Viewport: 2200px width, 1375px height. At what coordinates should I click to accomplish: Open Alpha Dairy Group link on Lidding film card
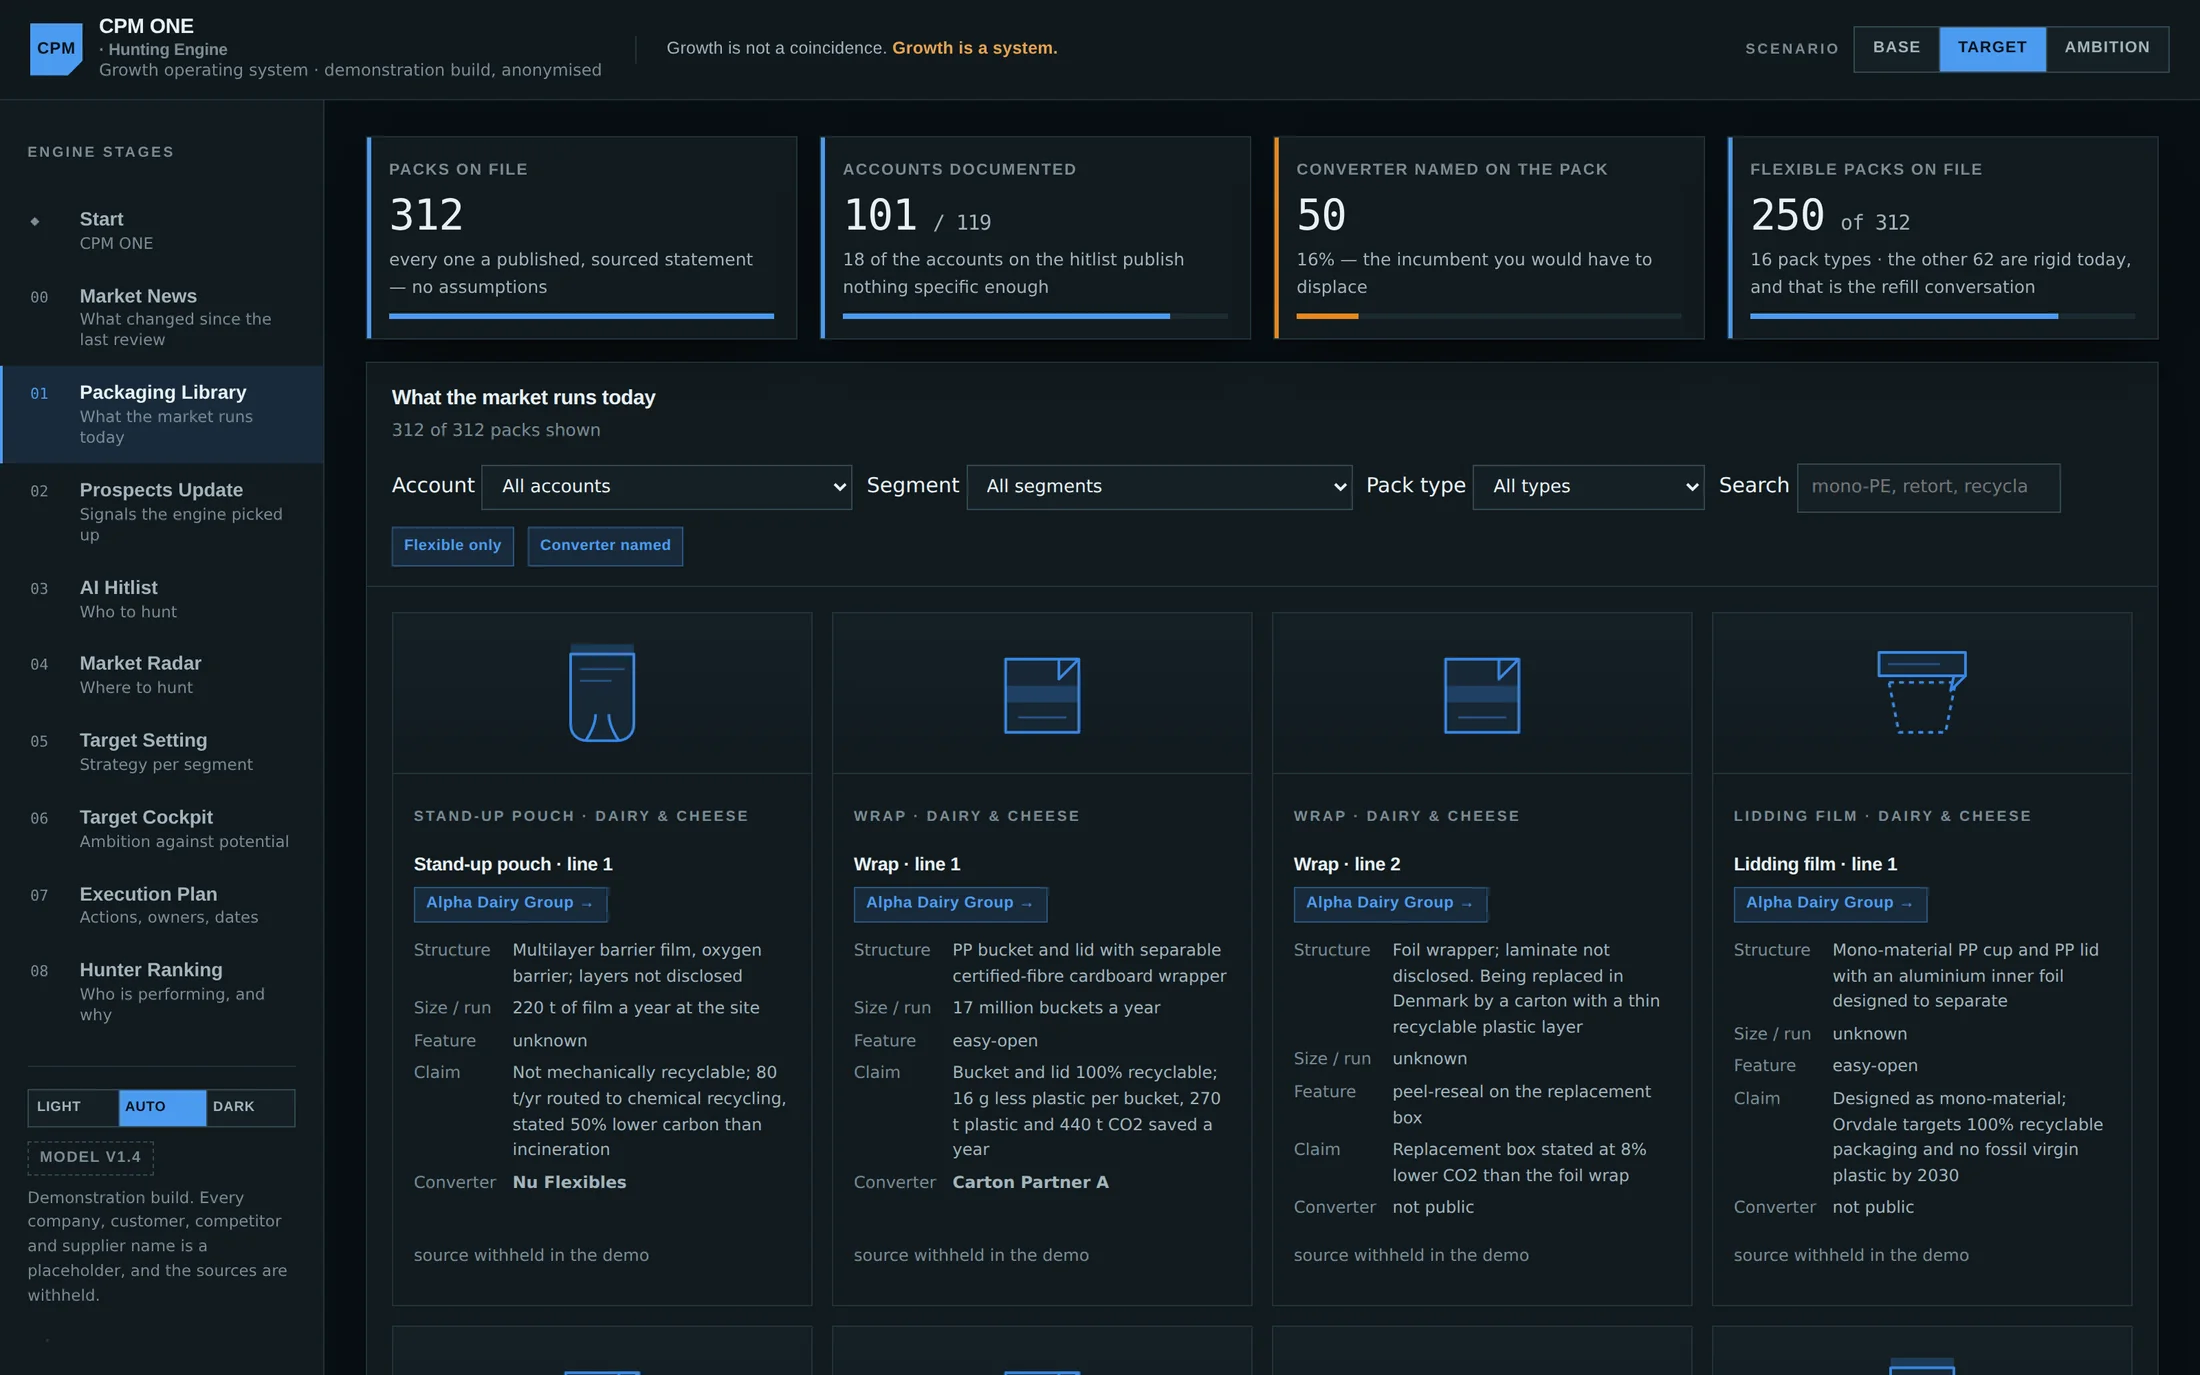point(1830,904)
